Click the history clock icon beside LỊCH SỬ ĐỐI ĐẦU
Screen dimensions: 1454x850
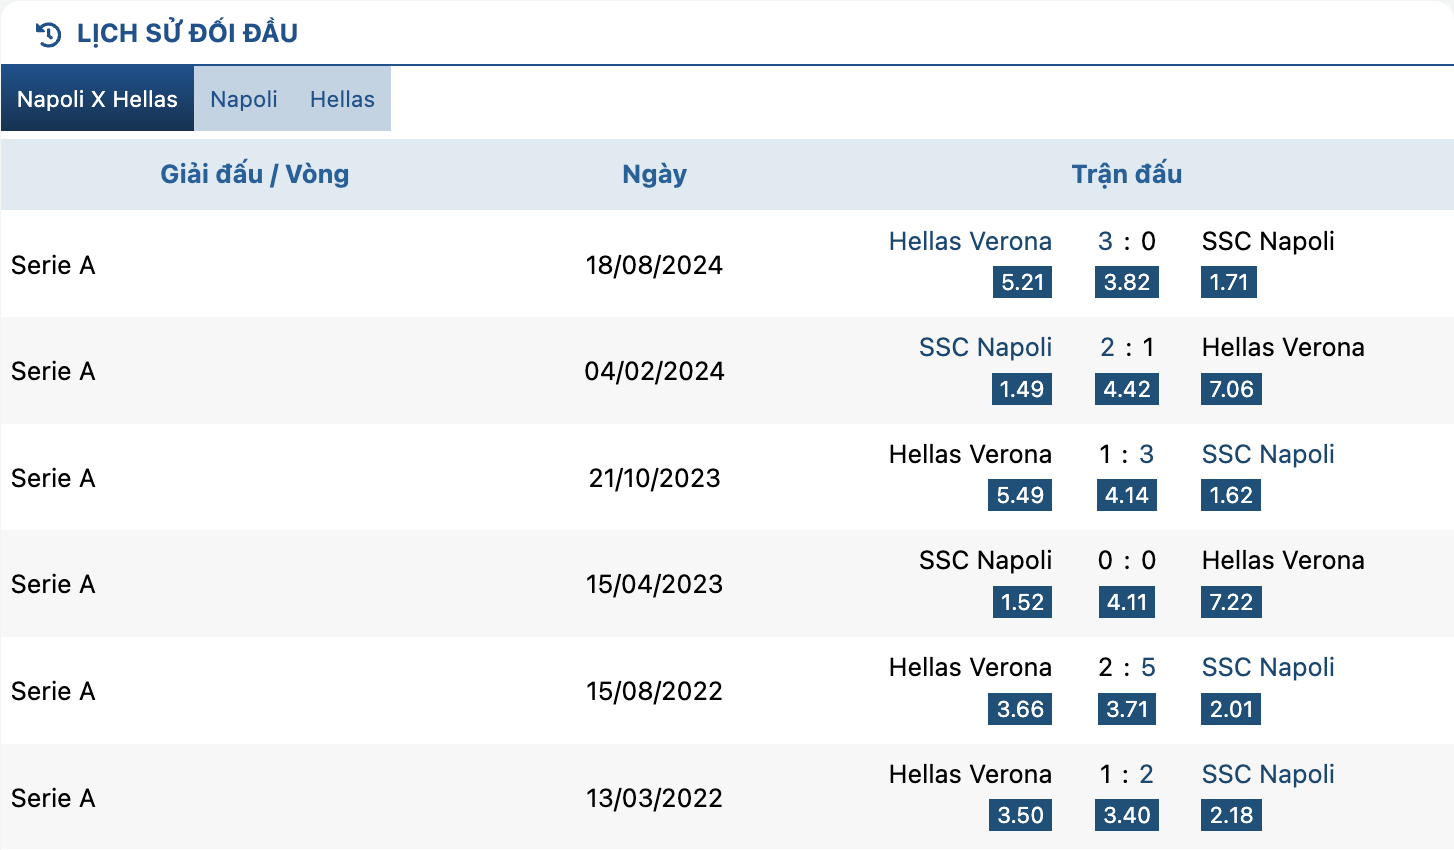48,34
